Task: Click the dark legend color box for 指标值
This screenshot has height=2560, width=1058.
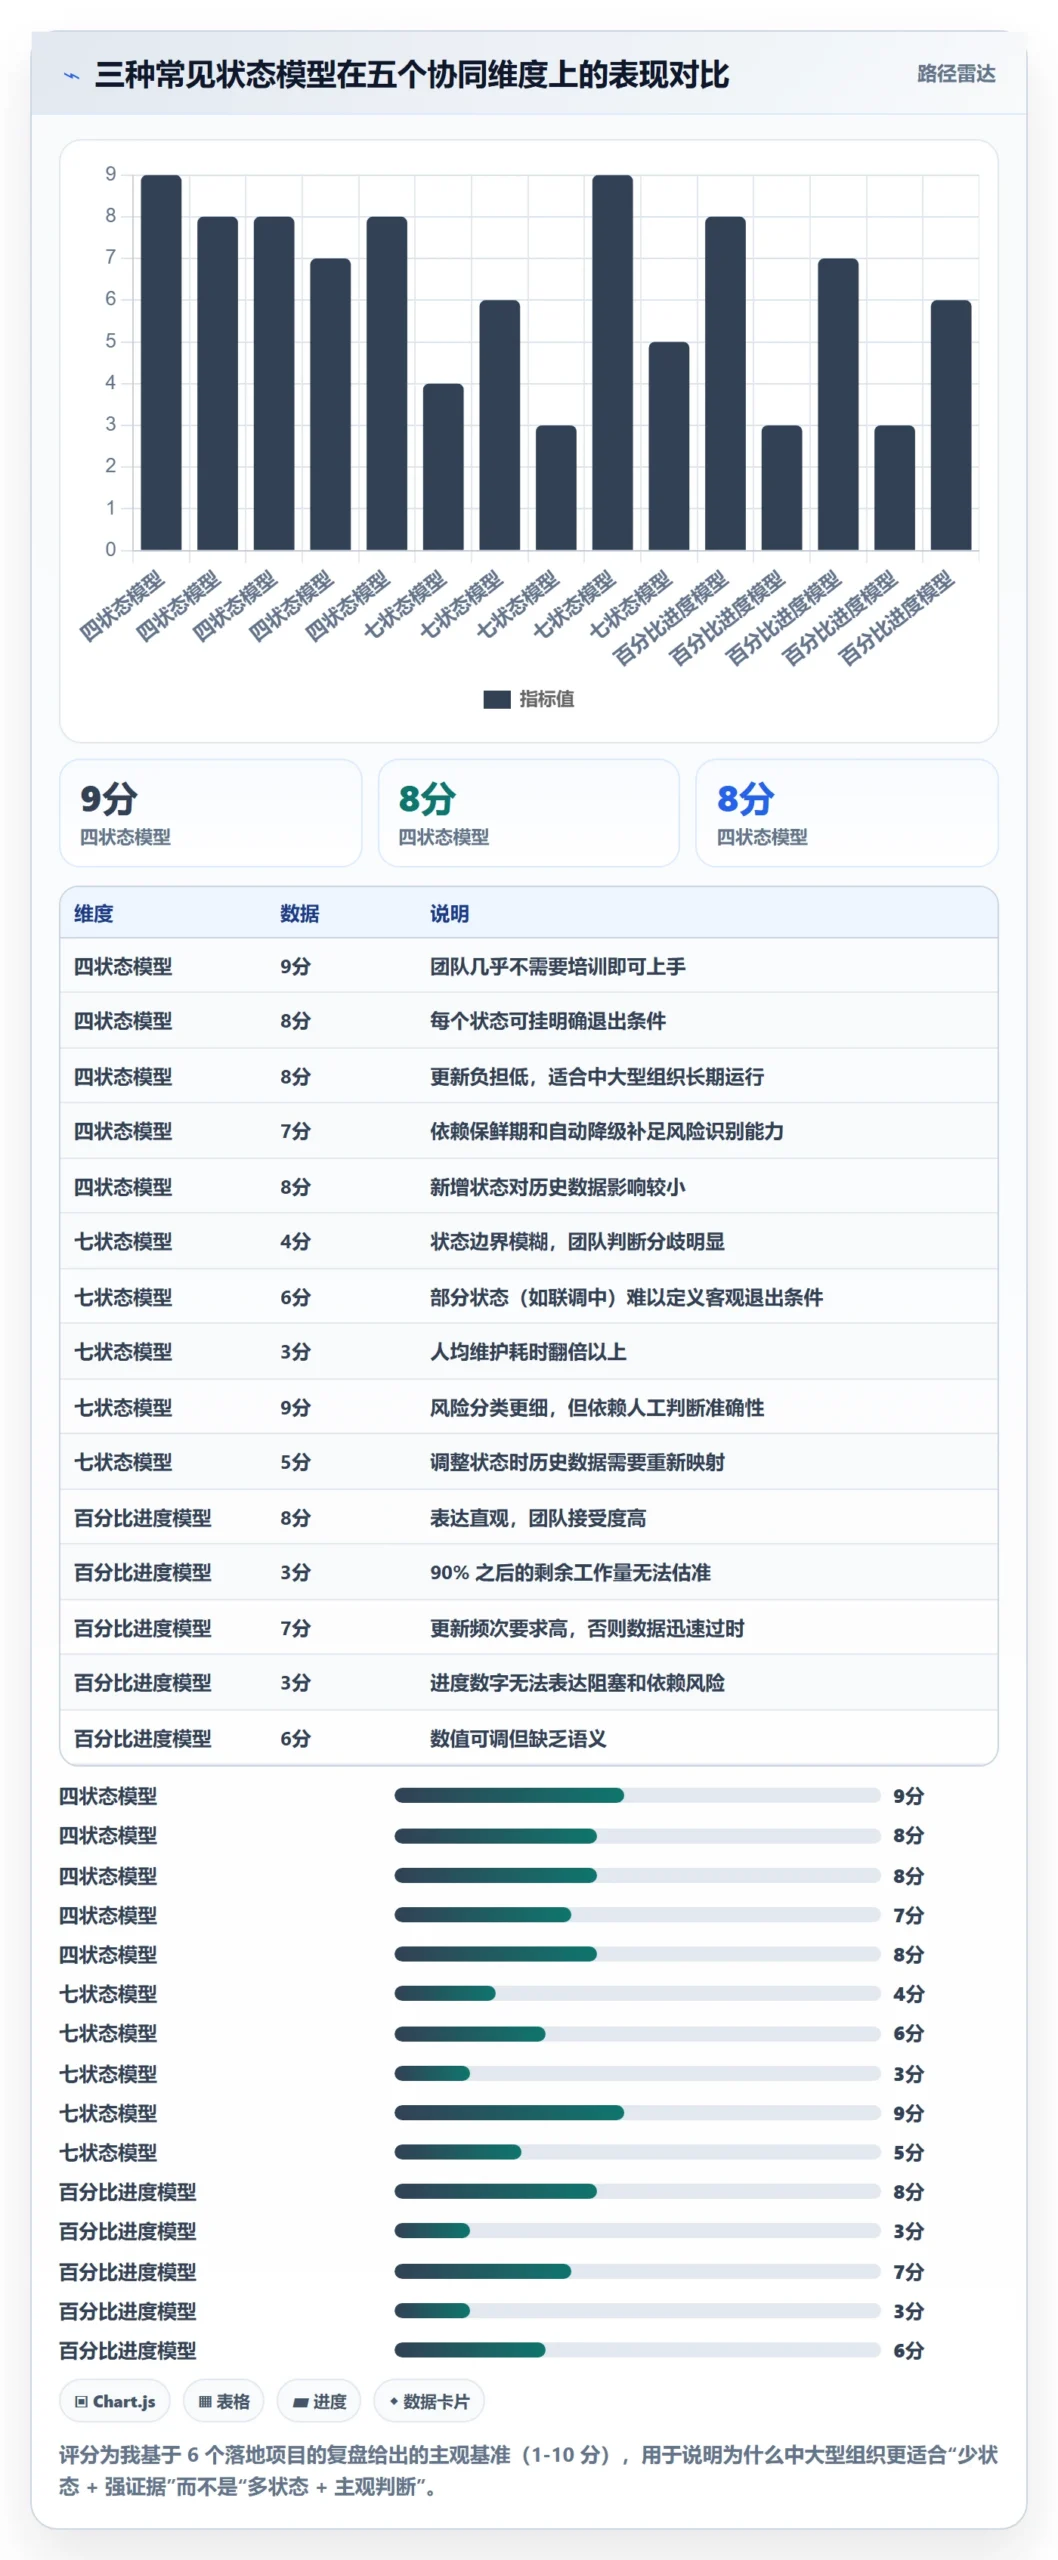Action: click(497, 699)
